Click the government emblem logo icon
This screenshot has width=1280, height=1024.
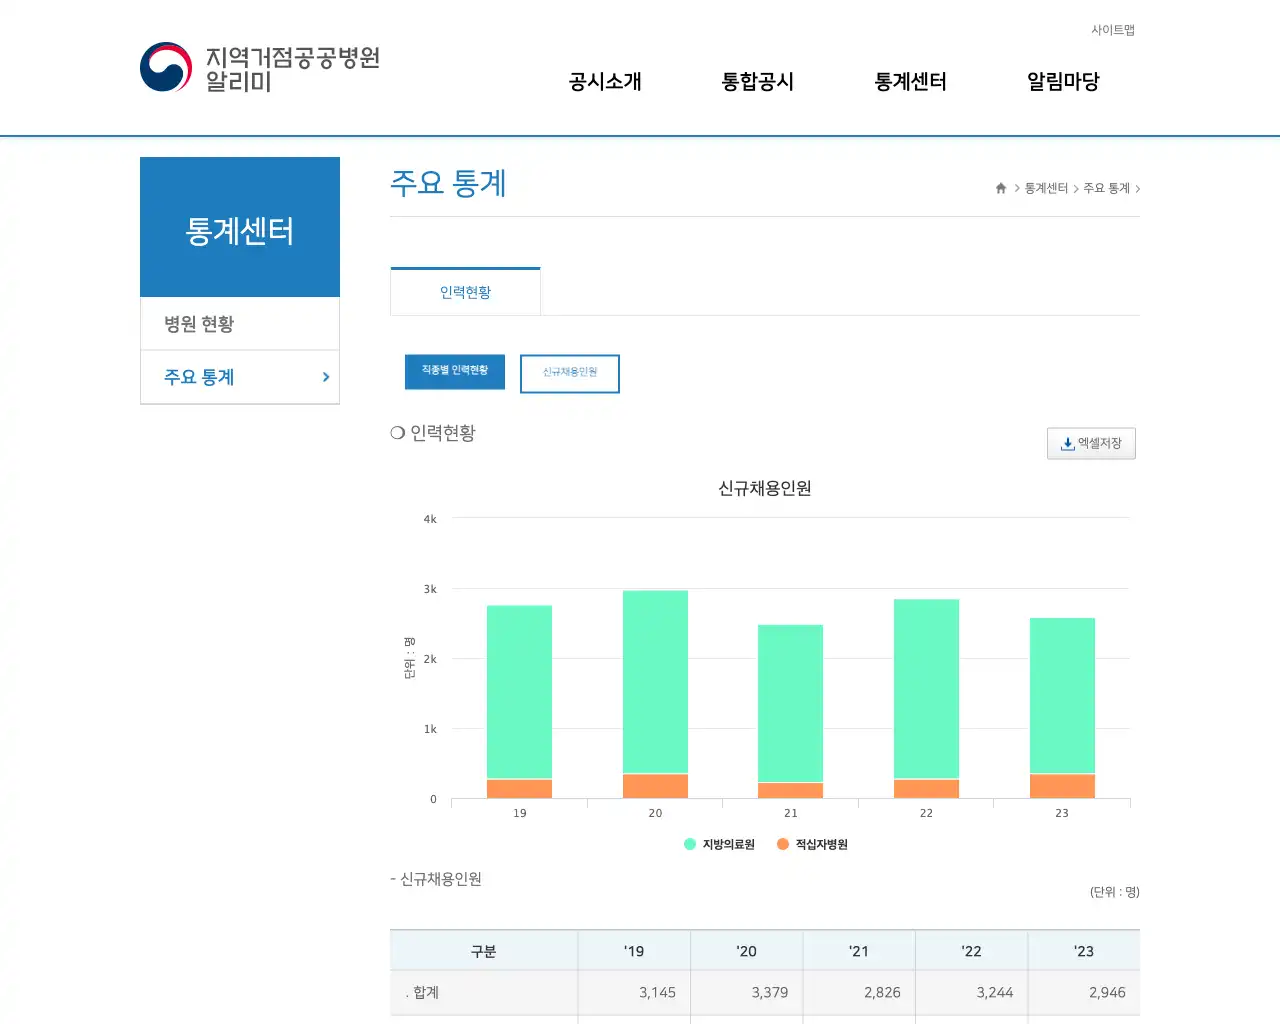click(164, 67)
